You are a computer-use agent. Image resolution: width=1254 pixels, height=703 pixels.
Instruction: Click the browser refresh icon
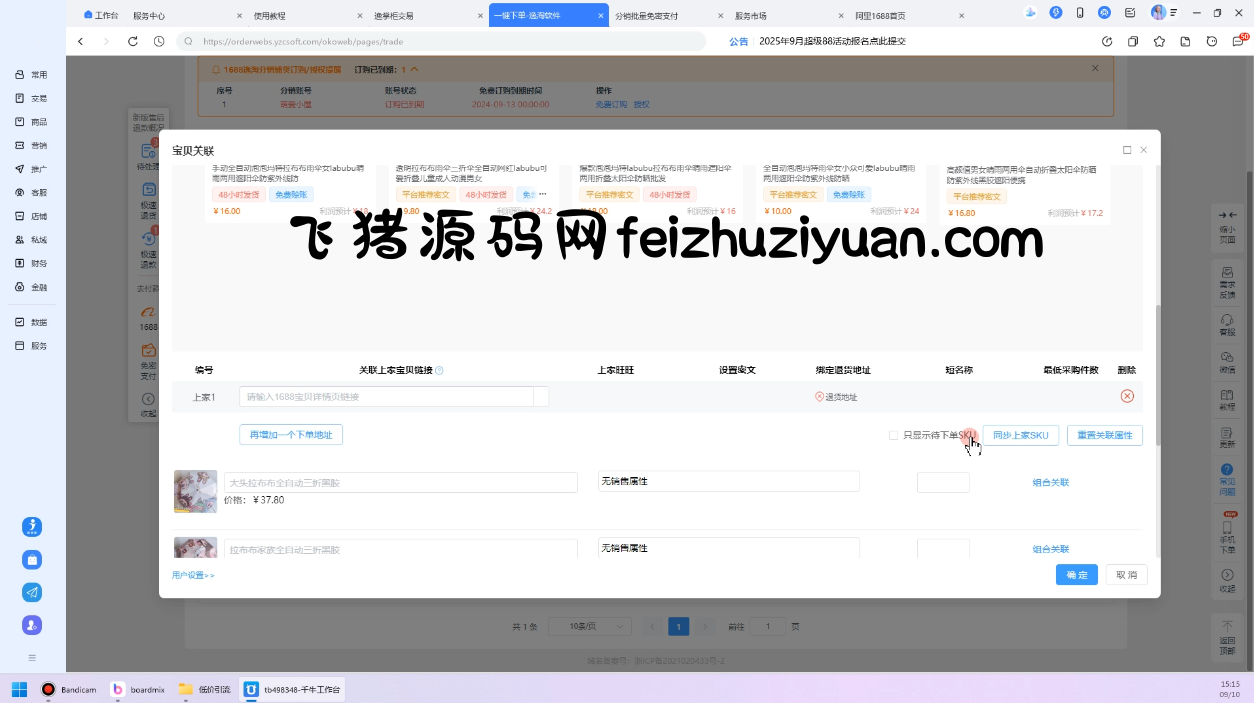[x=133, y=41]
